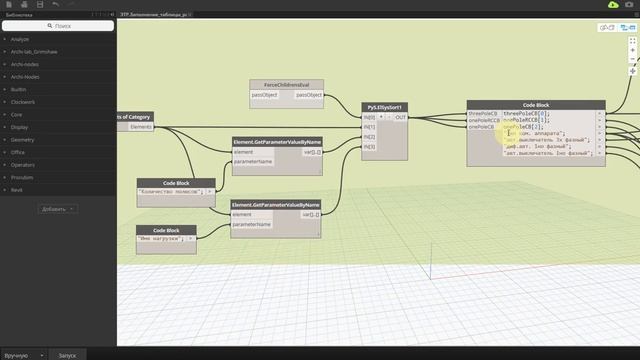Click the PyS.ElSysSort1 node header

pyautogui.click(x=384, y=107)
